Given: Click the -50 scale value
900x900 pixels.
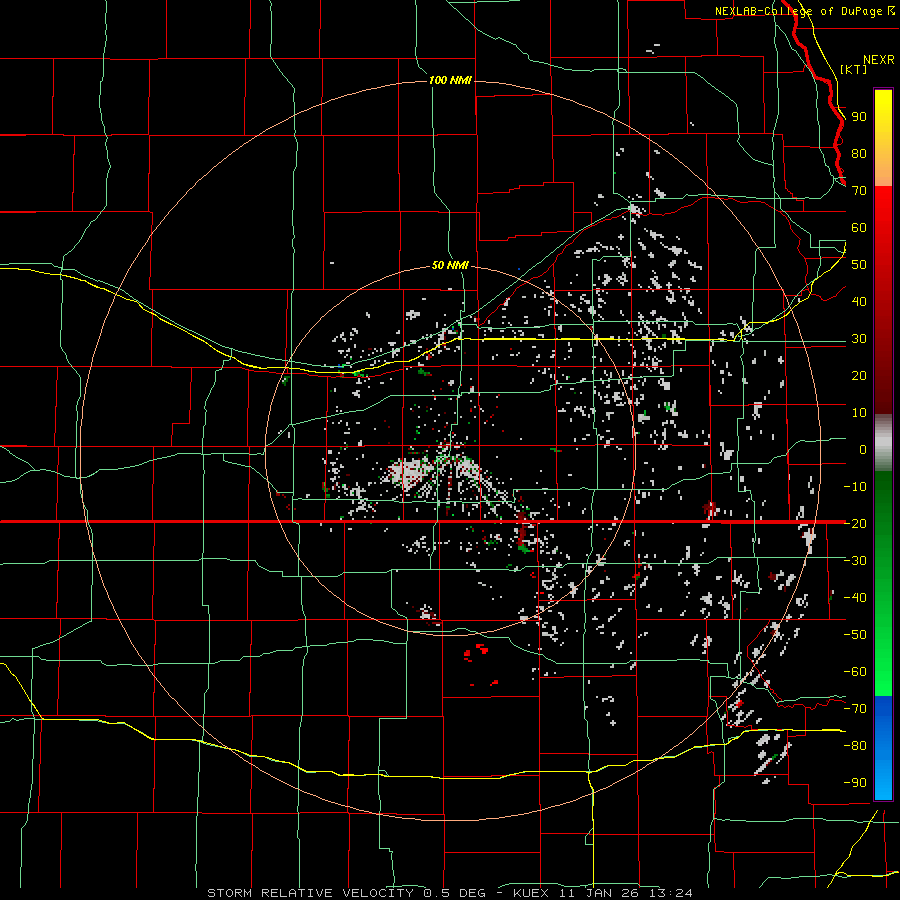Looking at the screenshot, I should click(855, 635).
